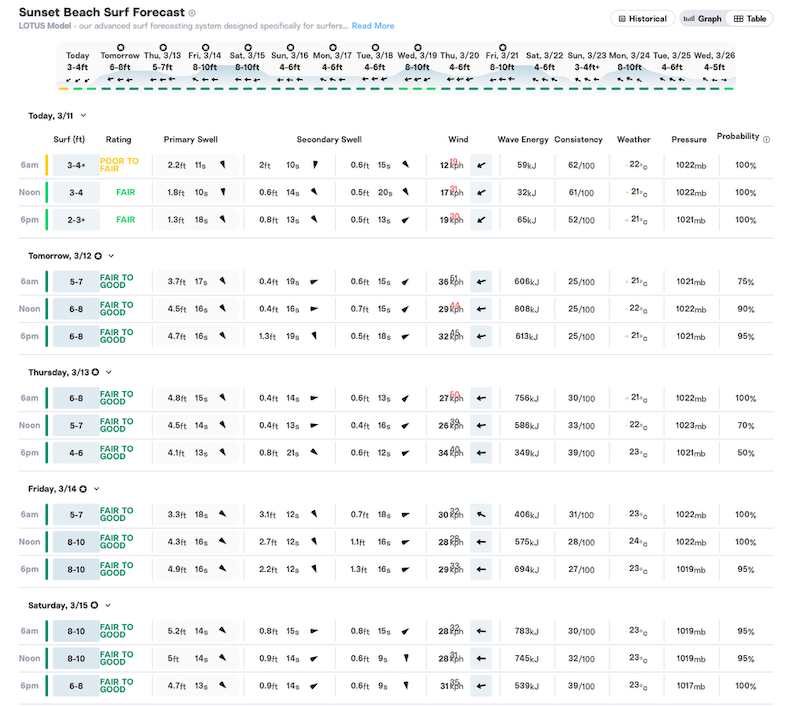Switch to Table view
This screenshot has width=800, height=706.
click(749, 19)
